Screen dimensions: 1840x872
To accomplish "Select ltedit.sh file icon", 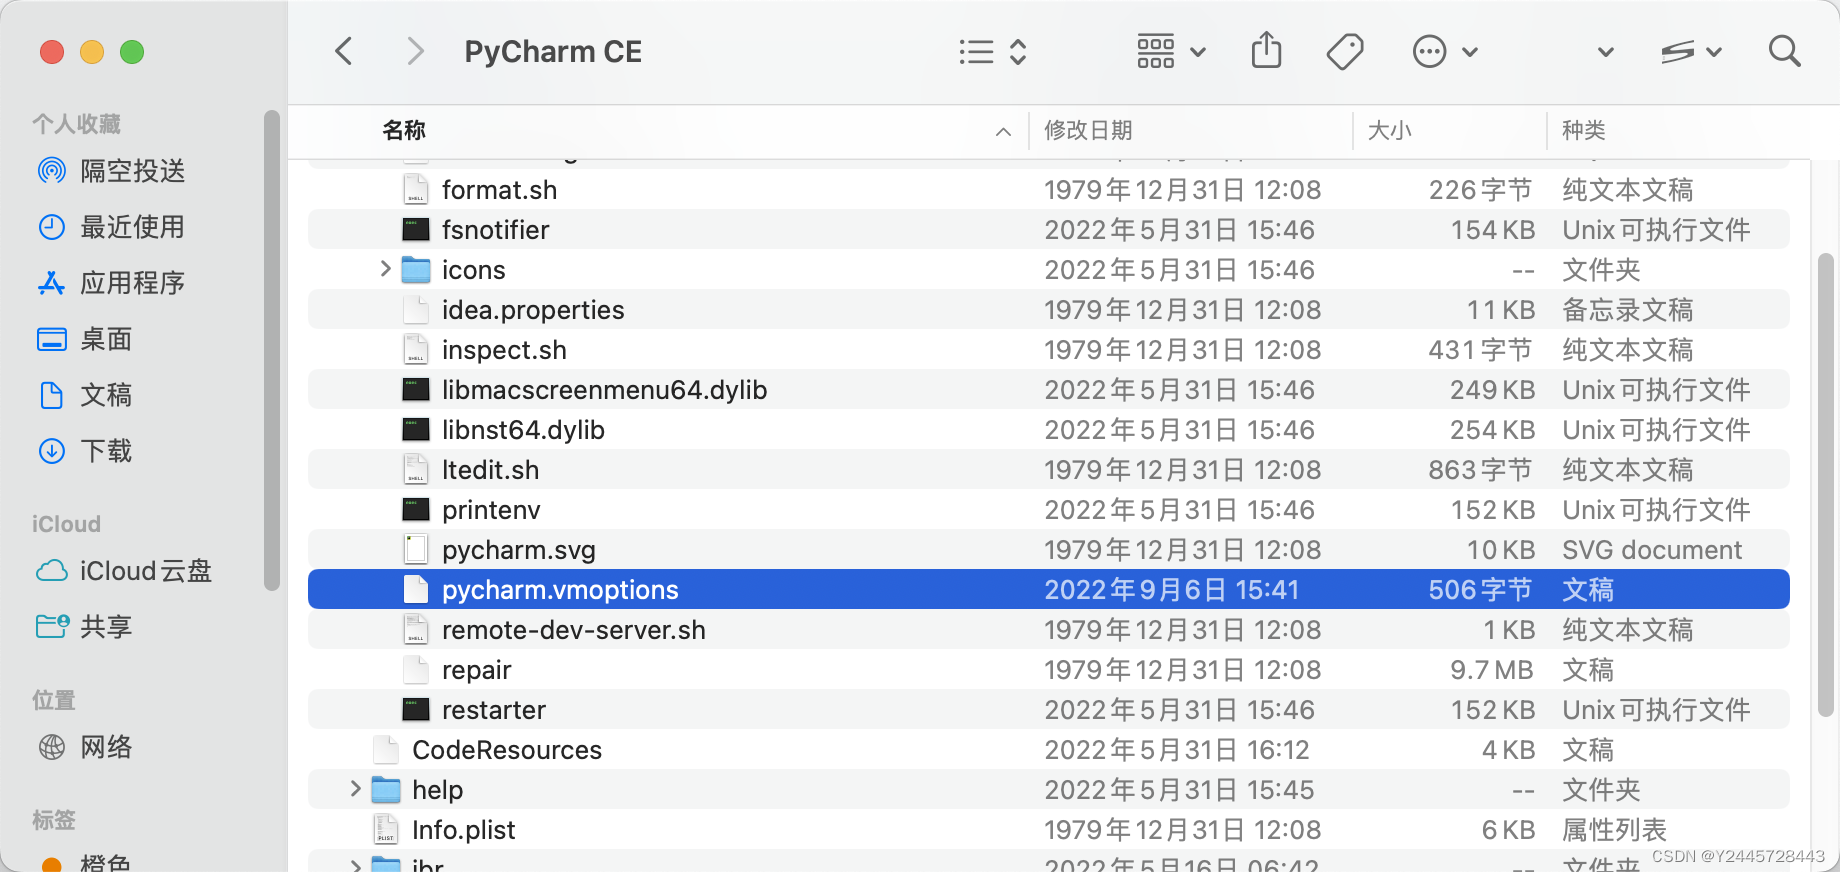I will coord(416,469).
